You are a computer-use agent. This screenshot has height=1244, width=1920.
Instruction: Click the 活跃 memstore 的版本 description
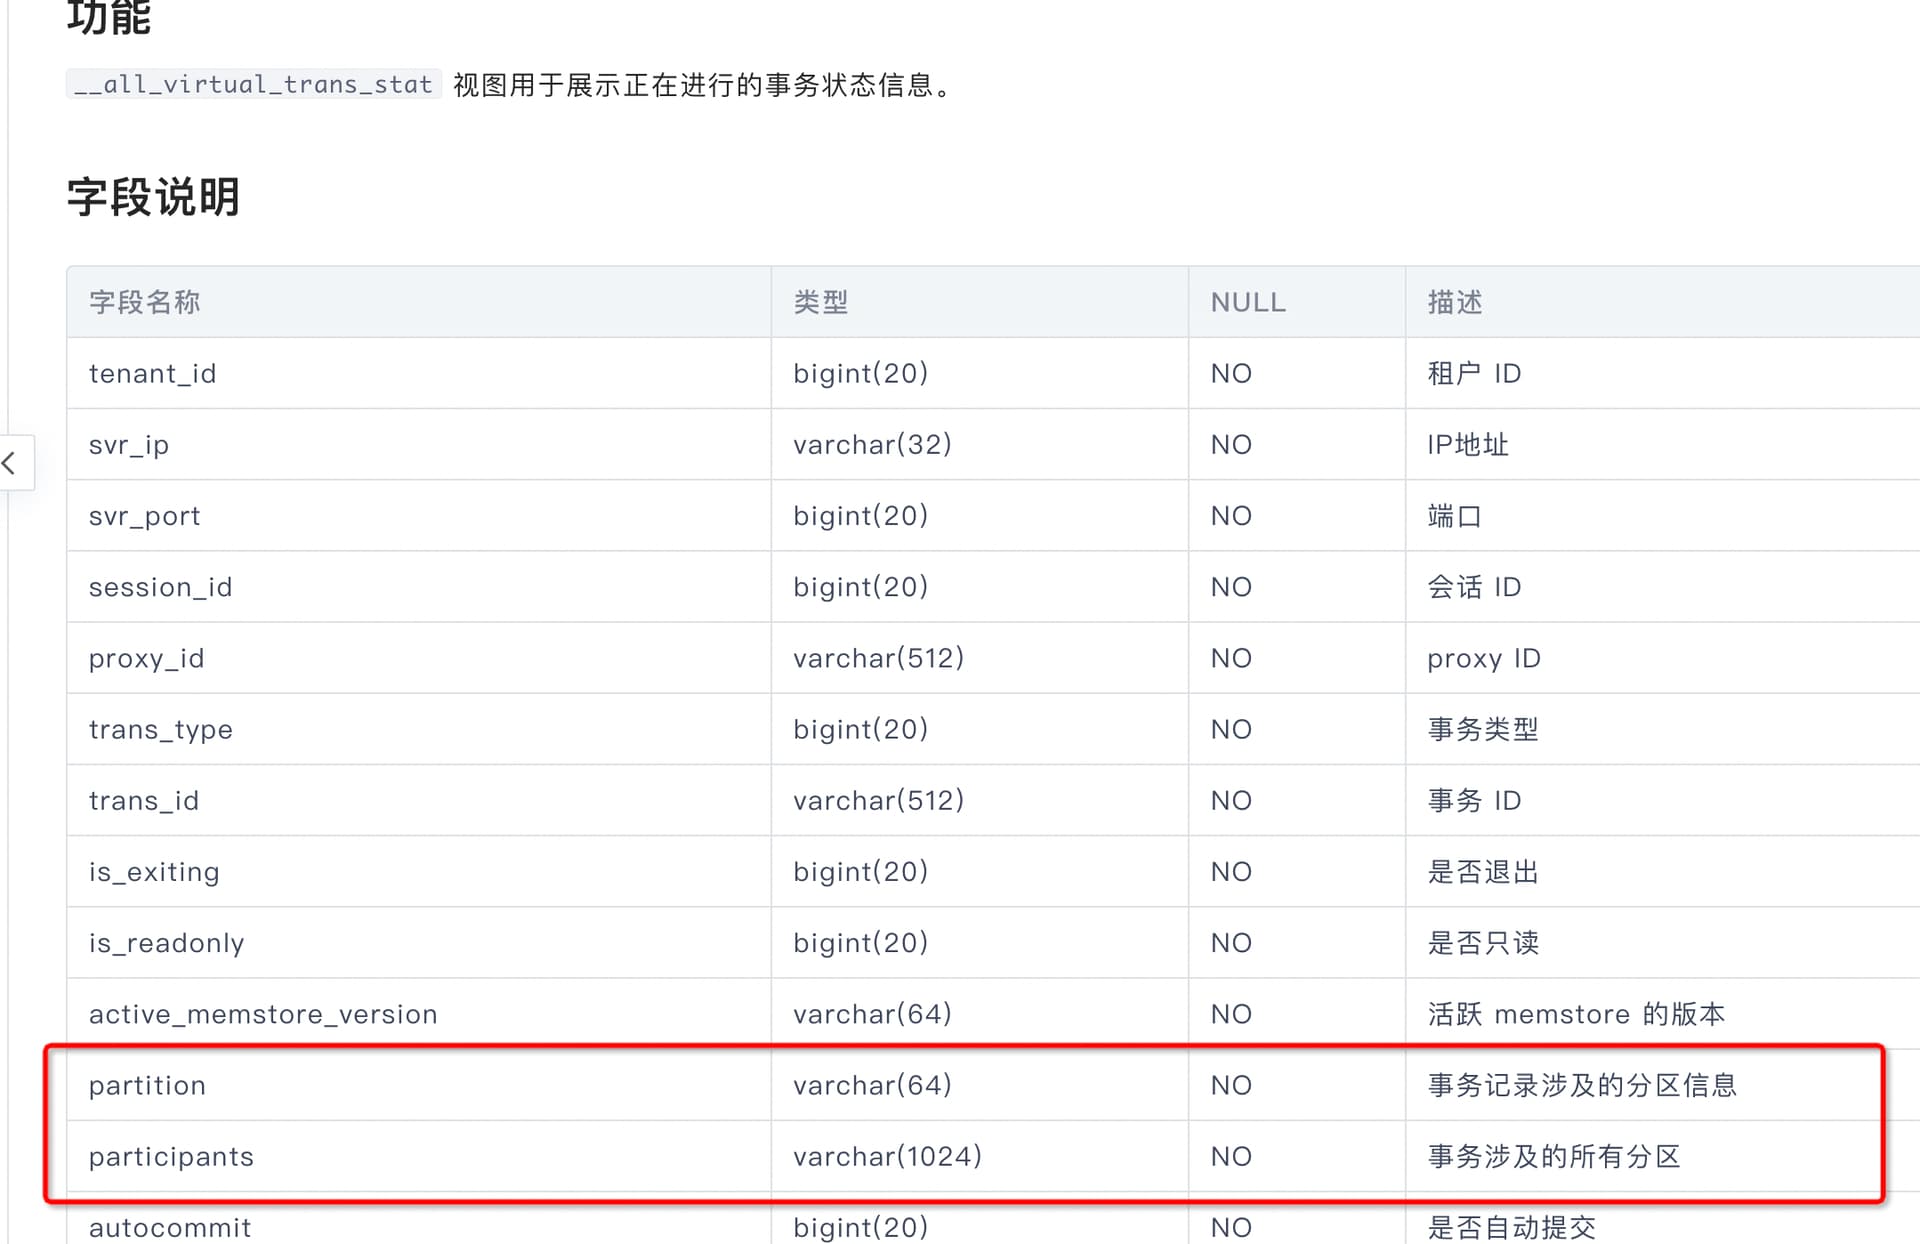[1576, 1014]
